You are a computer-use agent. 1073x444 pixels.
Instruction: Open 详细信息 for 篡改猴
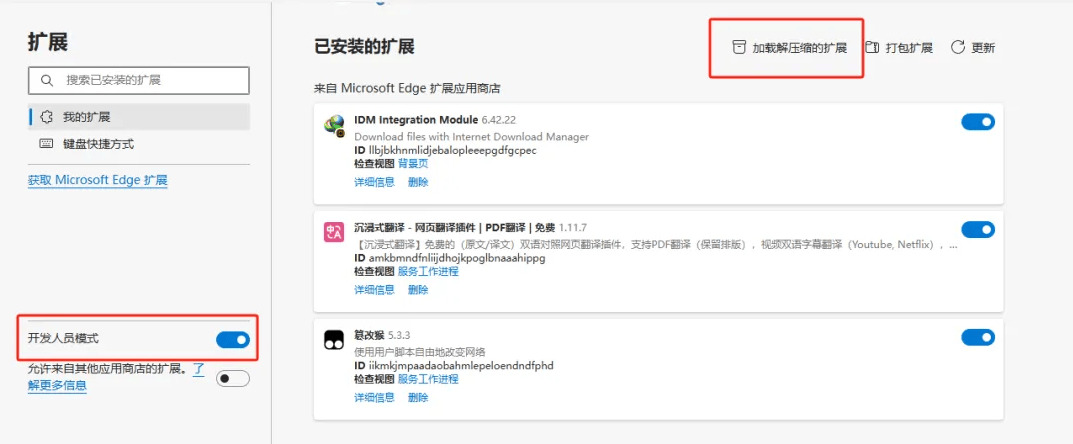pos(374,397)
